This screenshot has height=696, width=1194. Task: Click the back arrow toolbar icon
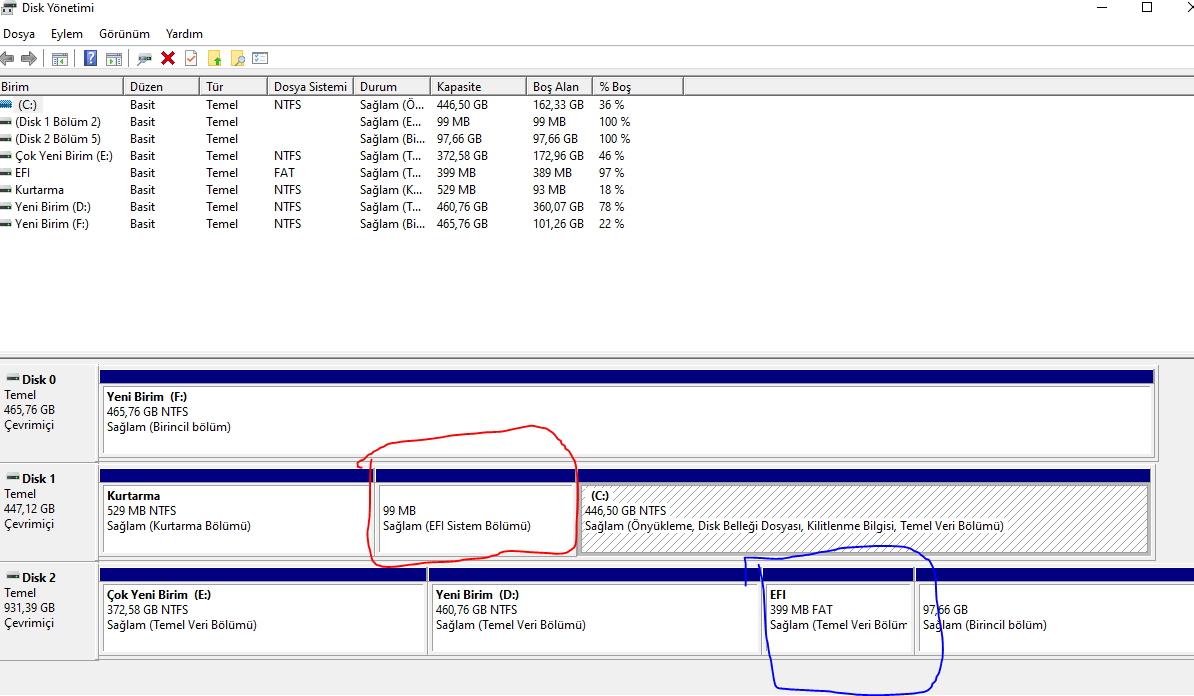[x=8, y=59]
